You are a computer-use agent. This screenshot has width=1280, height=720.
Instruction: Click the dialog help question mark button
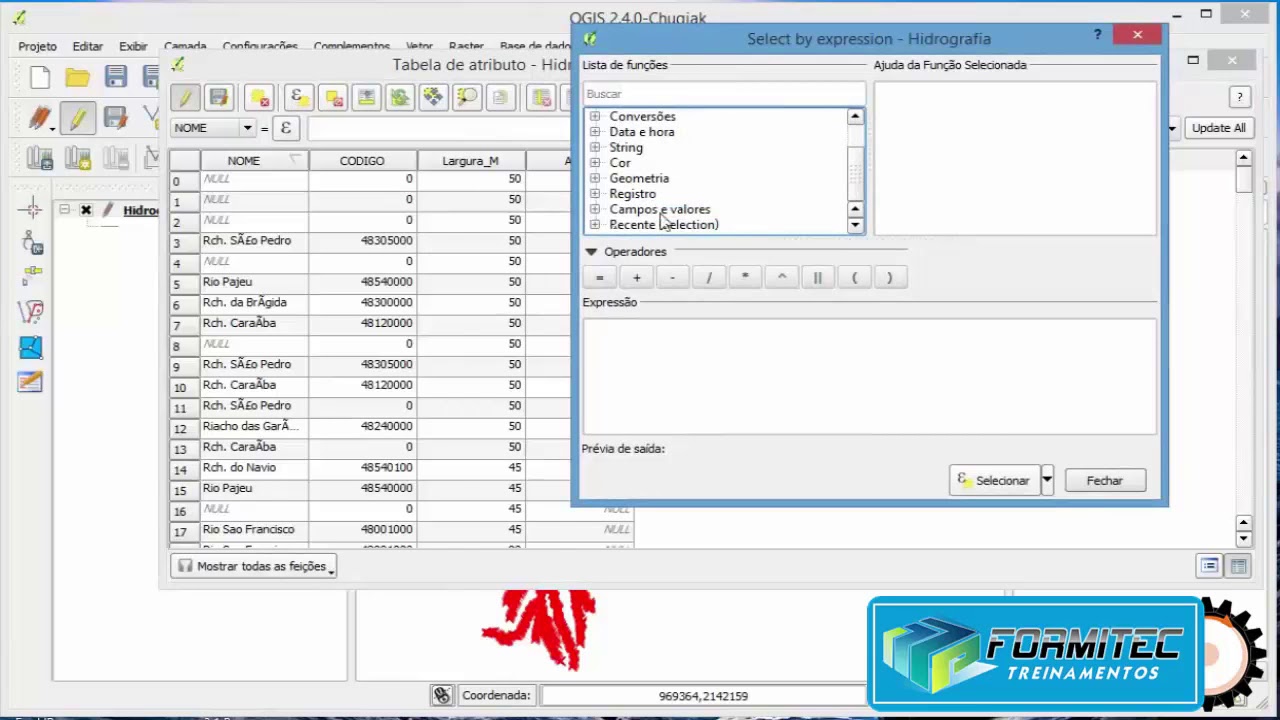click(1097, 36)
